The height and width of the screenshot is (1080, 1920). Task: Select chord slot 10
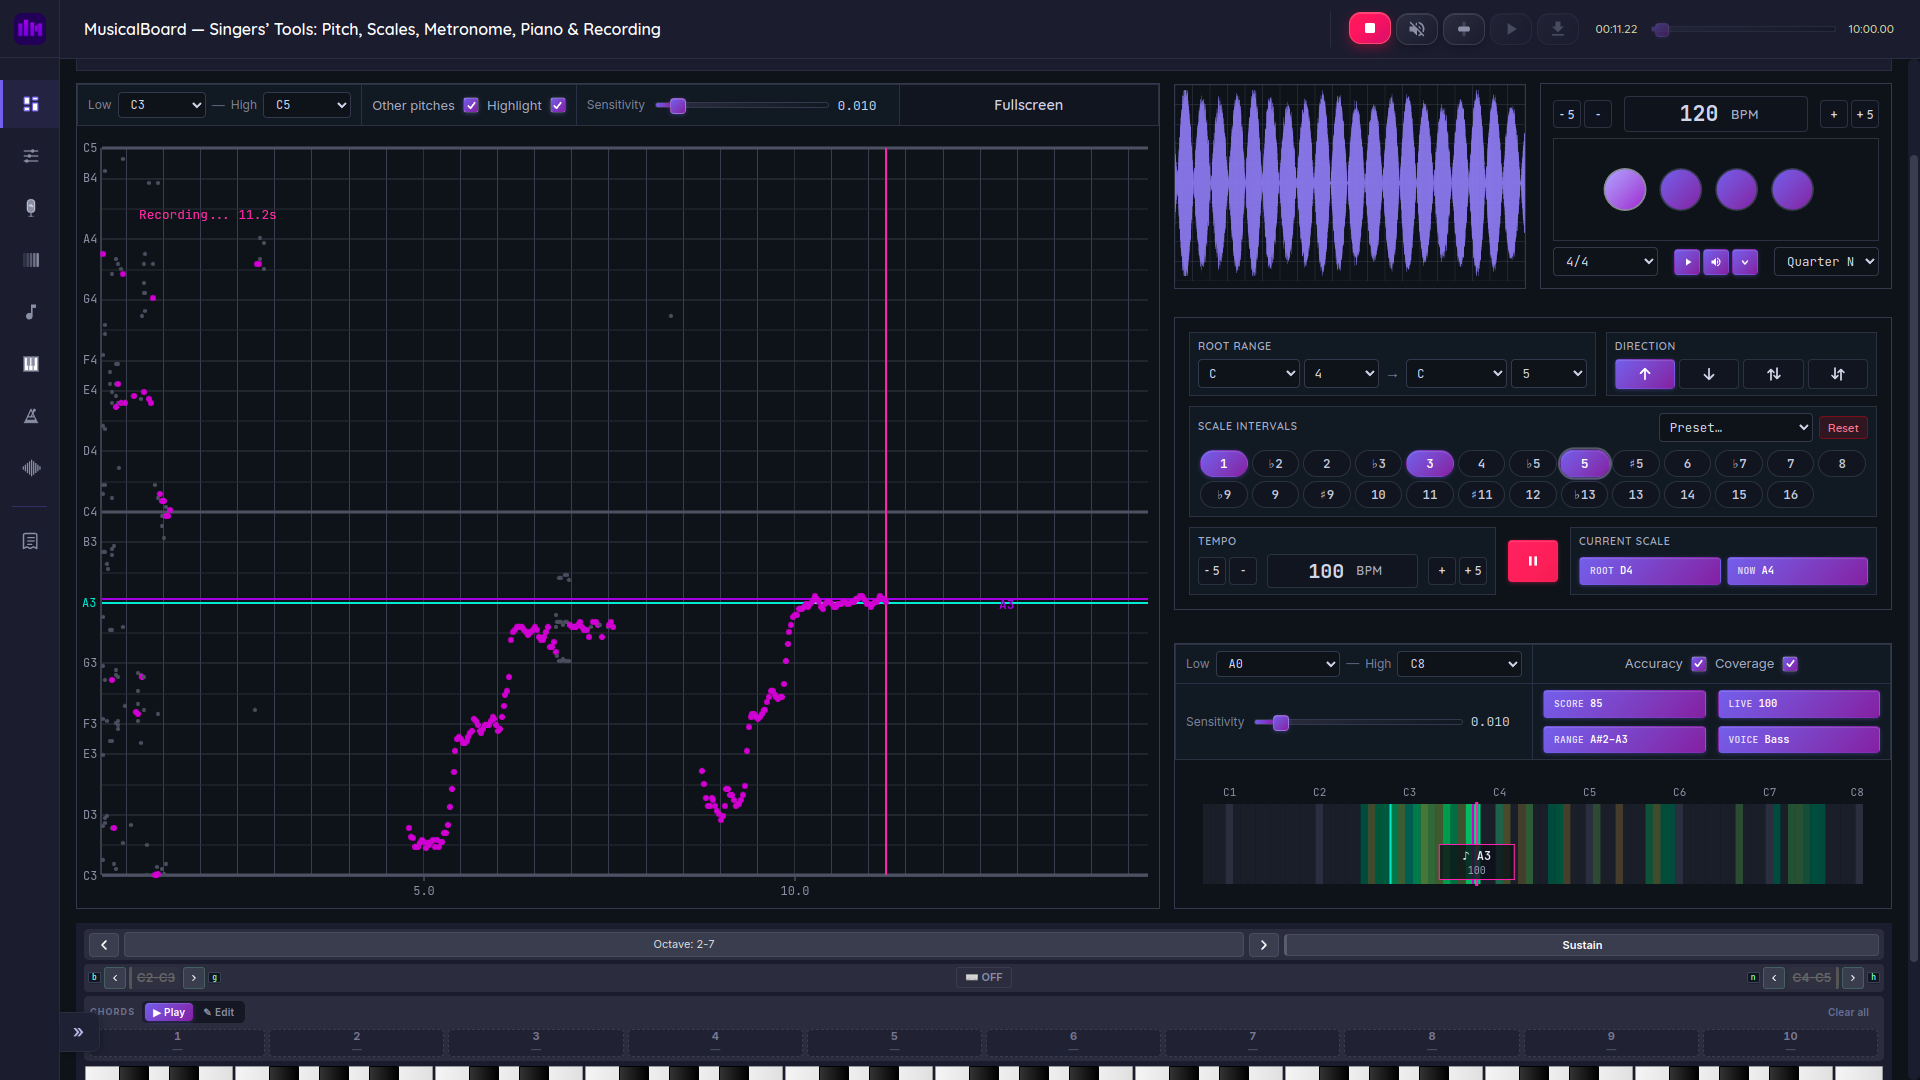tap(1790, 1042)
